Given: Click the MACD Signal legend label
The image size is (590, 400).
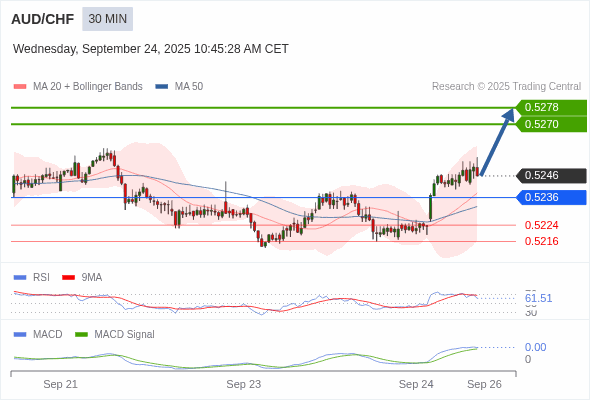Looking at the screenshot, I should click(125, 335).
